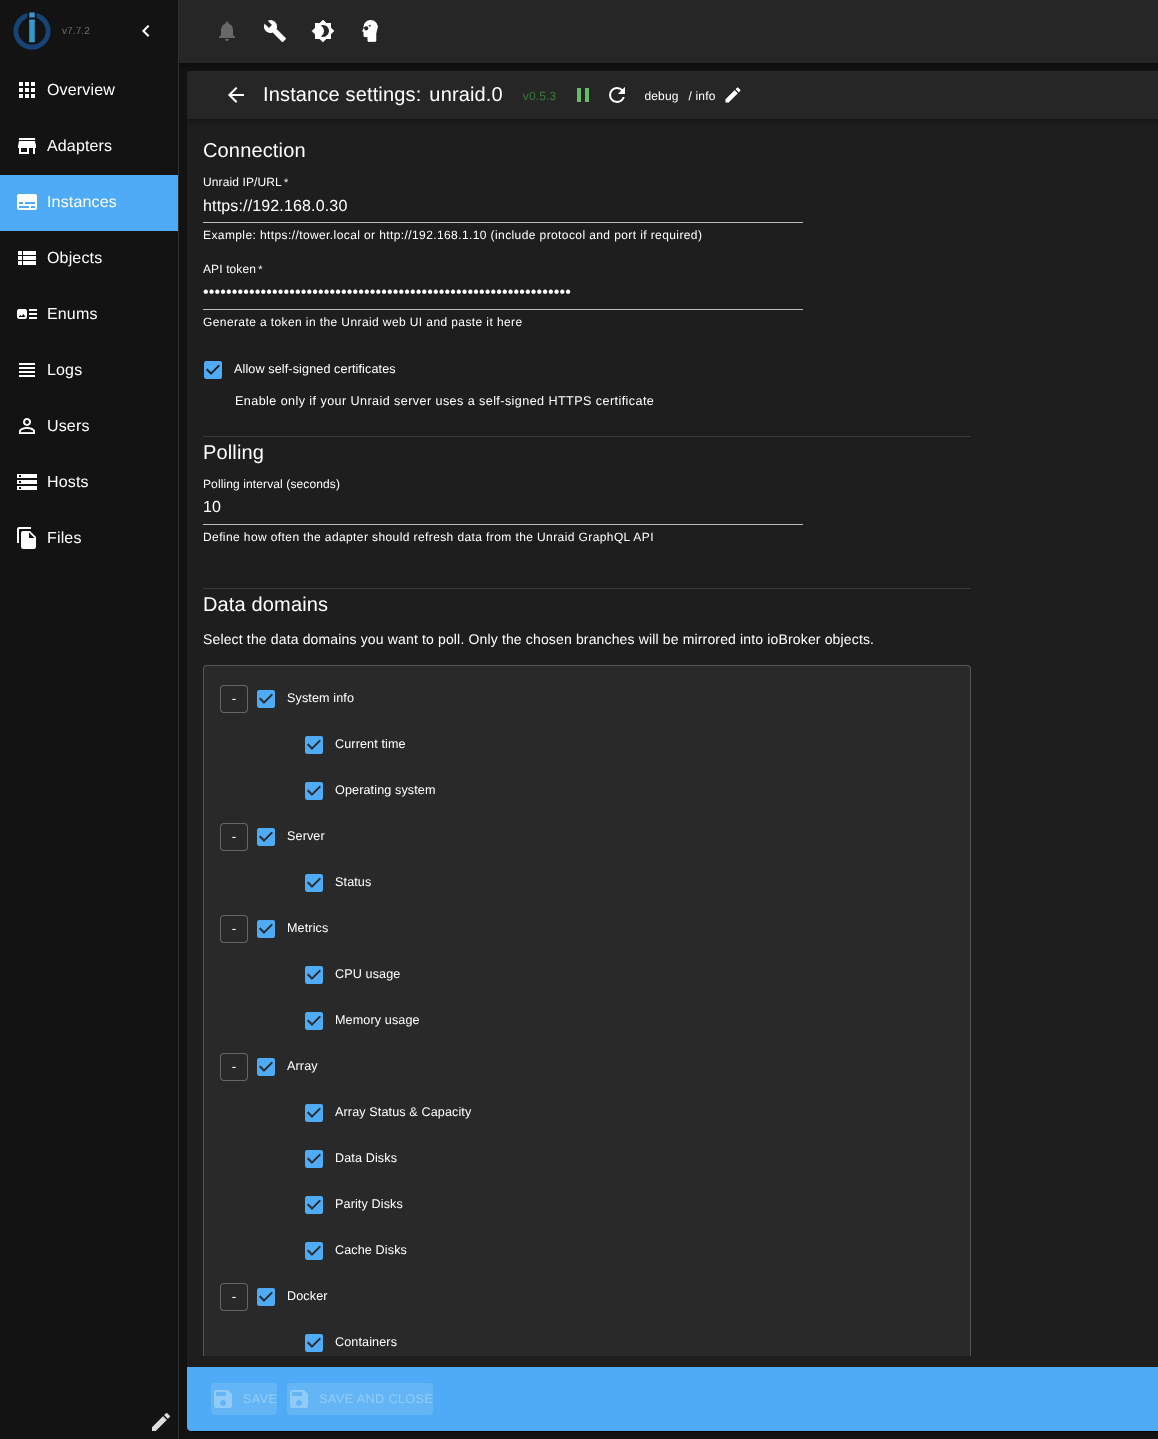Pause the unraid.0 instance
This screenshot has height=1439, width=1158.
click(x=583, y=95)
